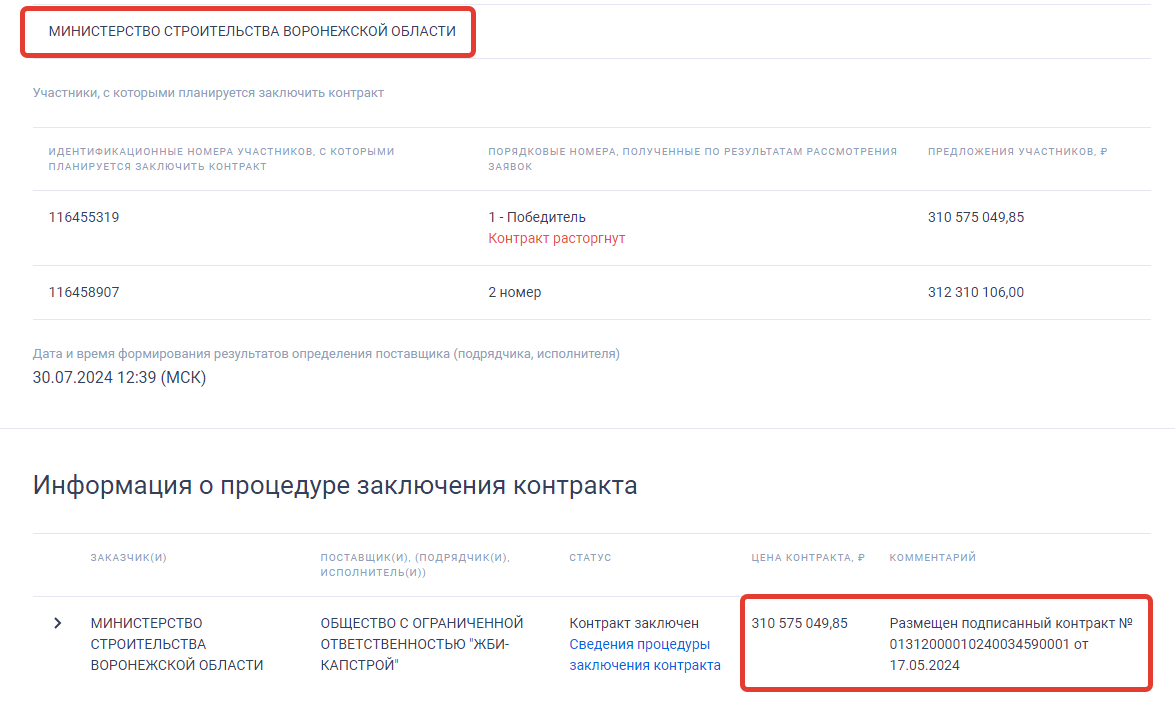The width and height of the screenshot is (1175, 707).
Task: Click the Контракт заключен status text
Action: [634, 623]
